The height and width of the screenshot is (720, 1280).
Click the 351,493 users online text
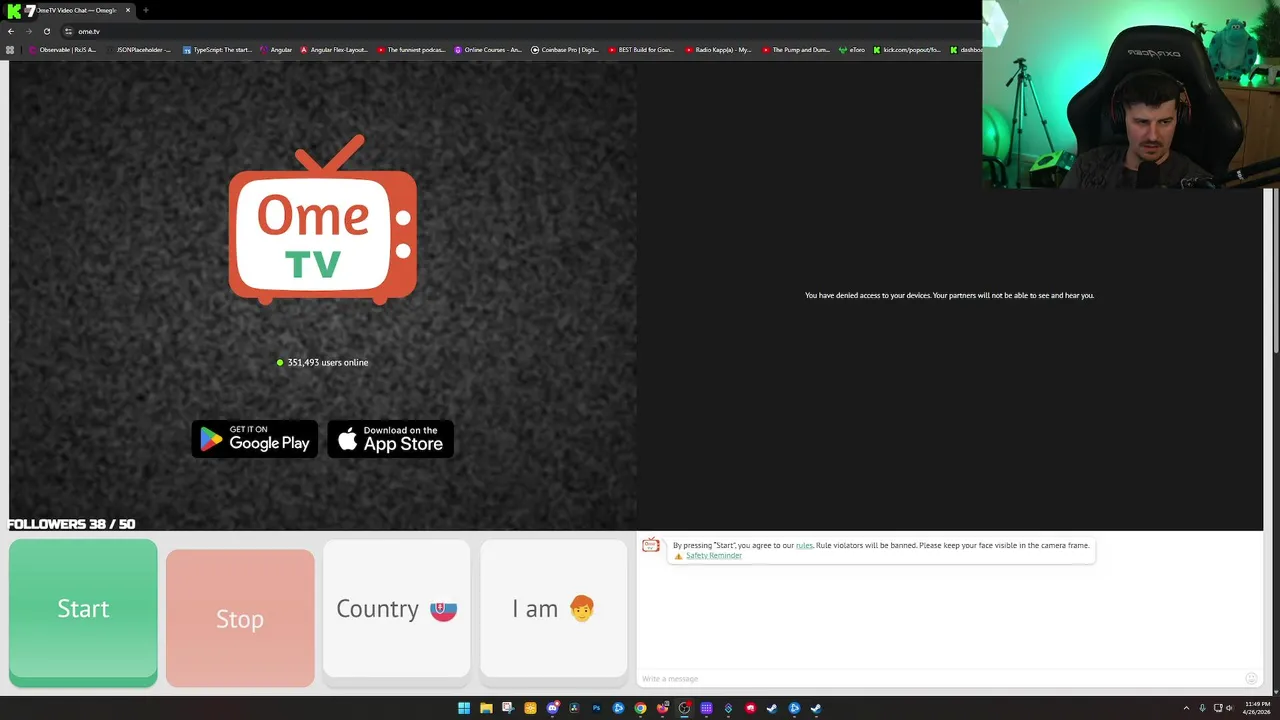327,362
